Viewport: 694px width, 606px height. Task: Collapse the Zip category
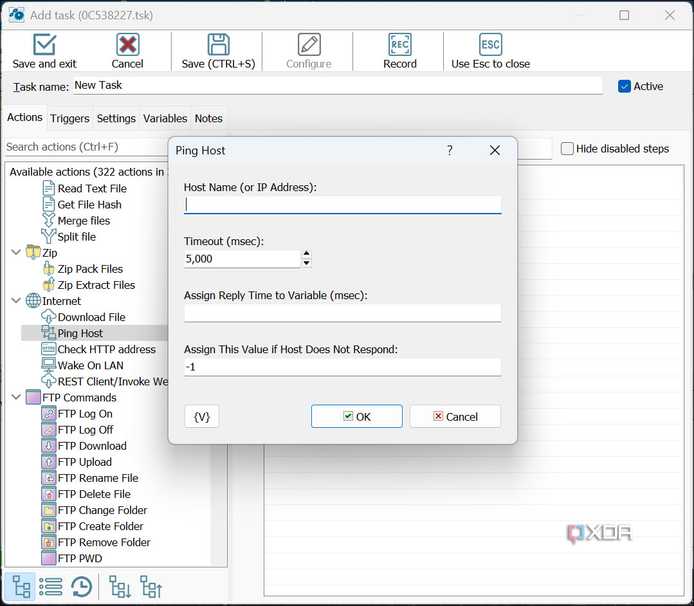(x=16, y=252)
